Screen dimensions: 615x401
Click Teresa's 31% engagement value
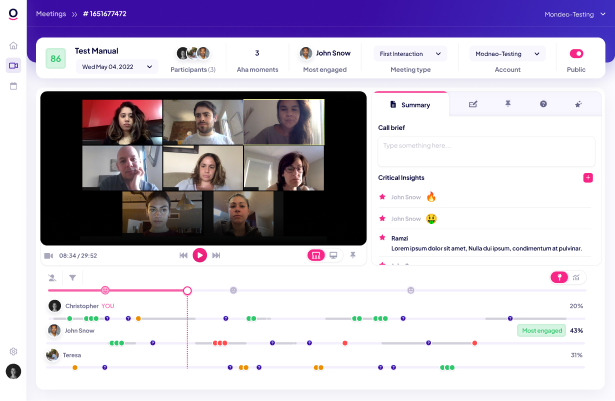(x=576, y=355)
